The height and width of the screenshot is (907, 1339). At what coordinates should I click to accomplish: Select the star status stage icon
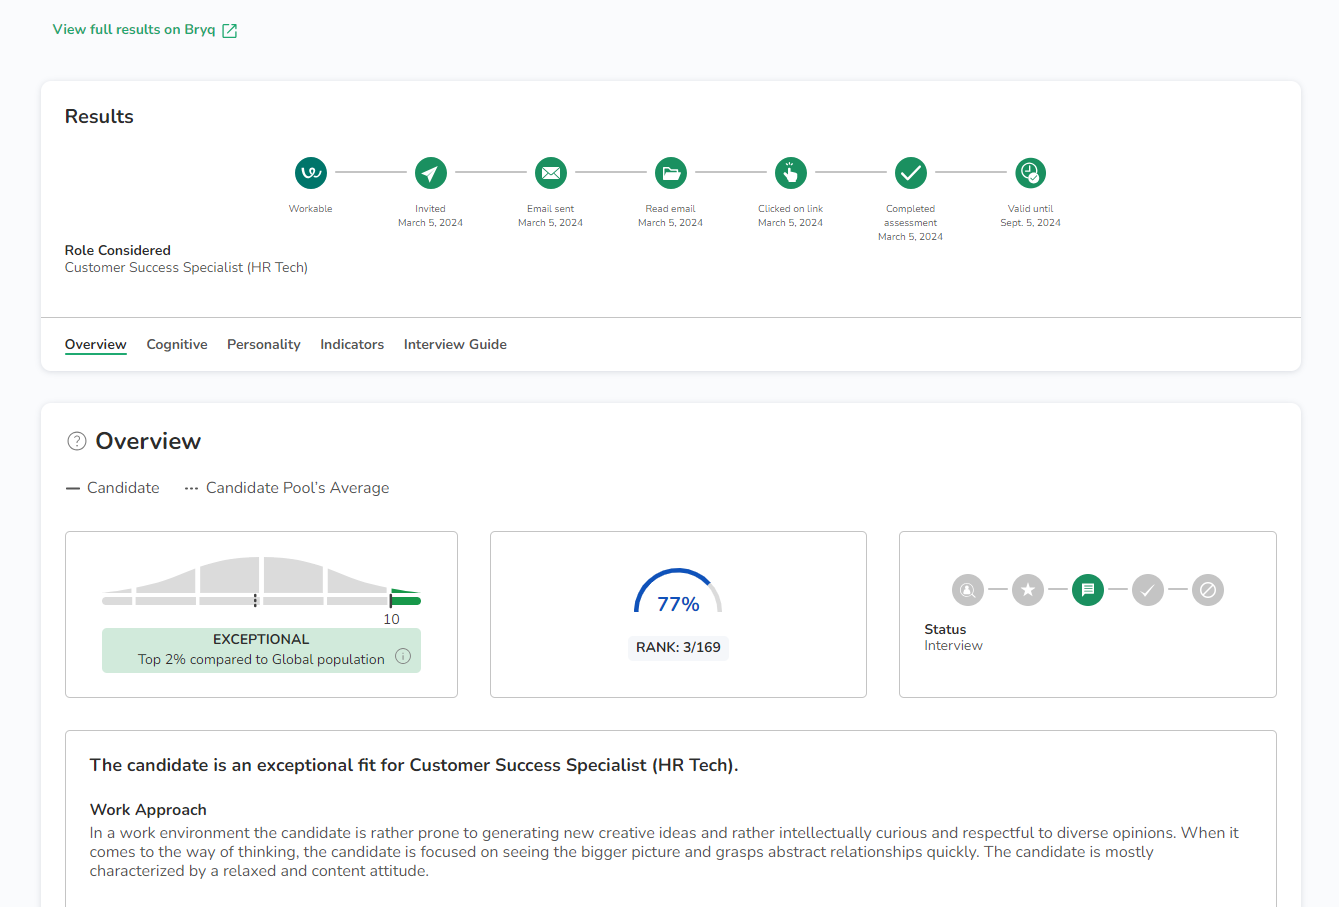coord(1028,590)
